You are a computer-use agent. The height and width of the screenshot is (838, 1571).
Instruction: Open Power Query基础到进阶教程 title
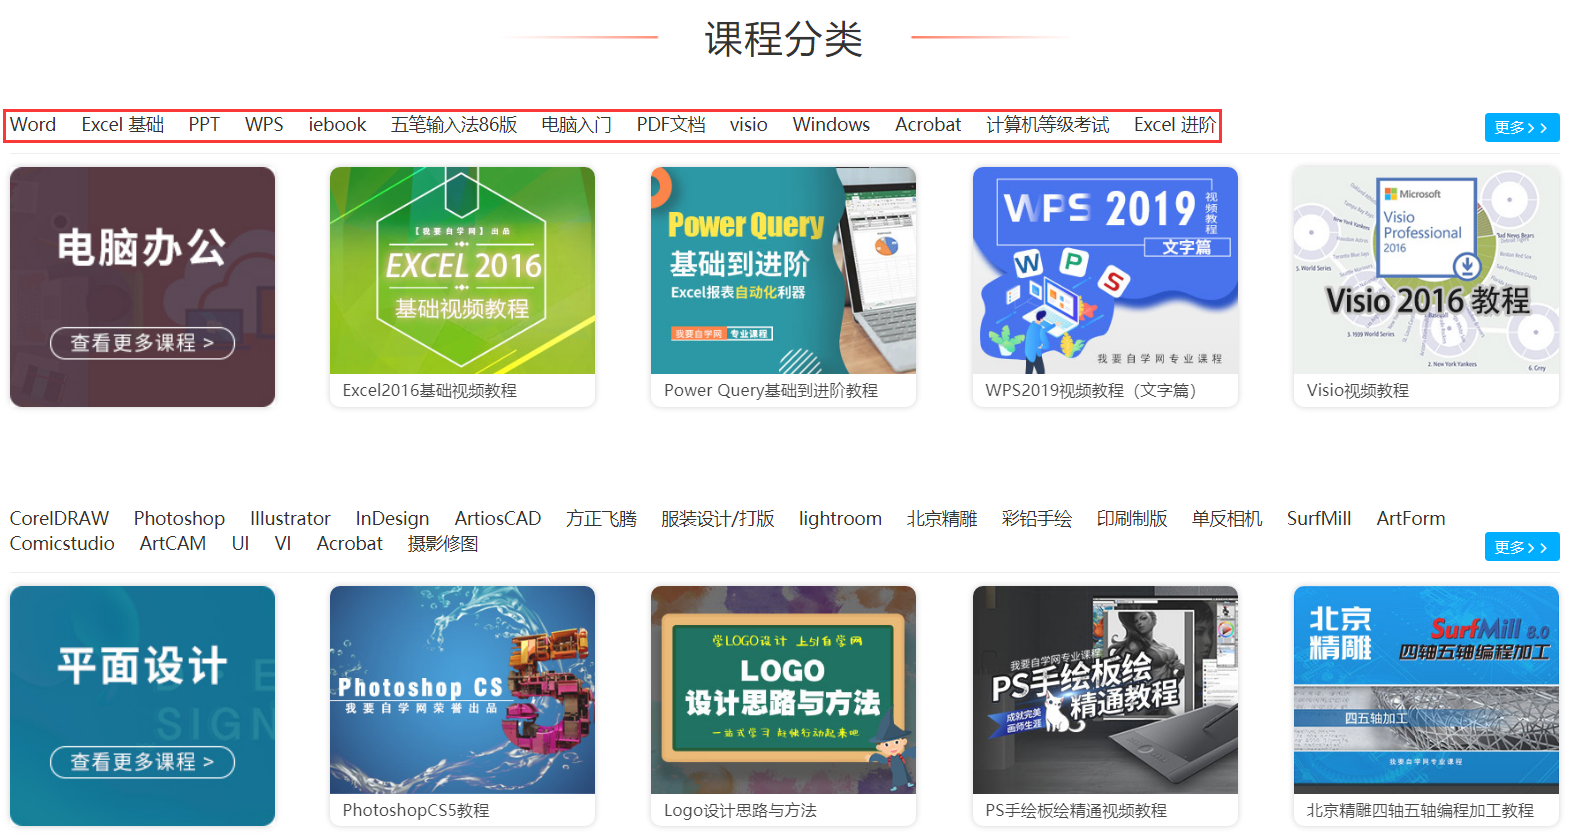(771, 391)
